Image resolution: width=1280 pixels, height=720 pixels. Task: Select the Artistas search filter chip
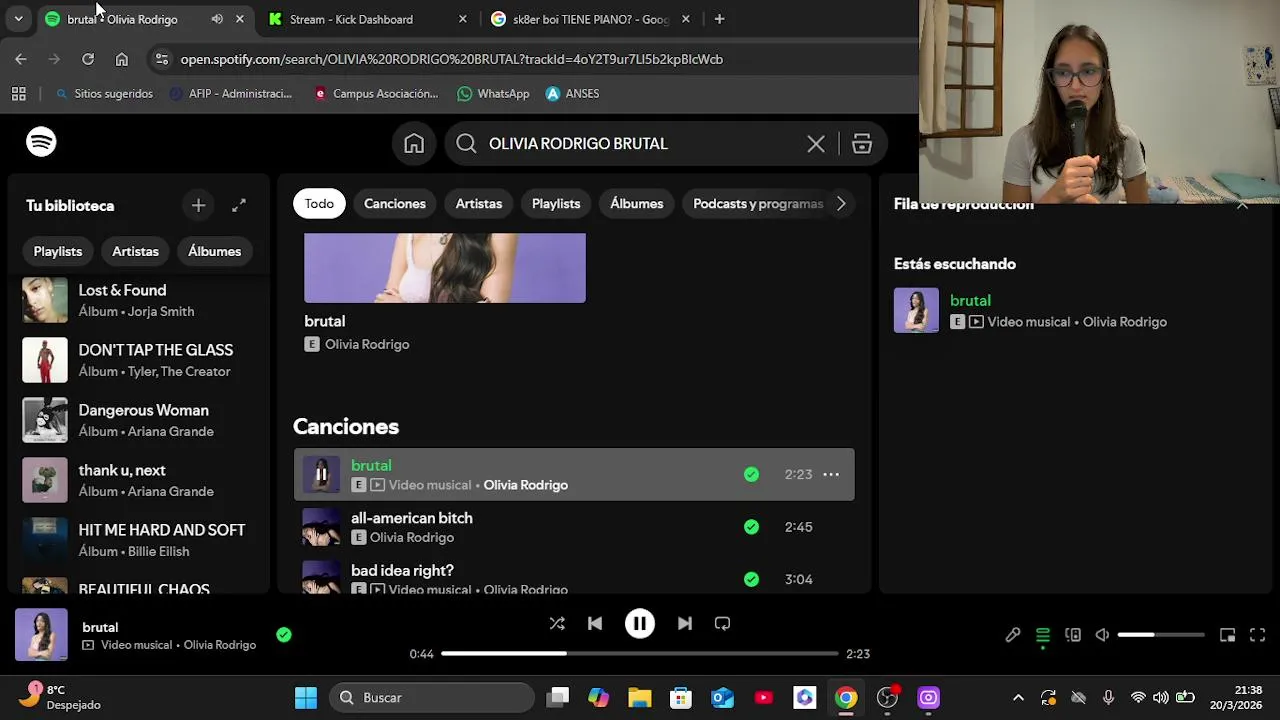pyautogui.click(x=479, y=204)
